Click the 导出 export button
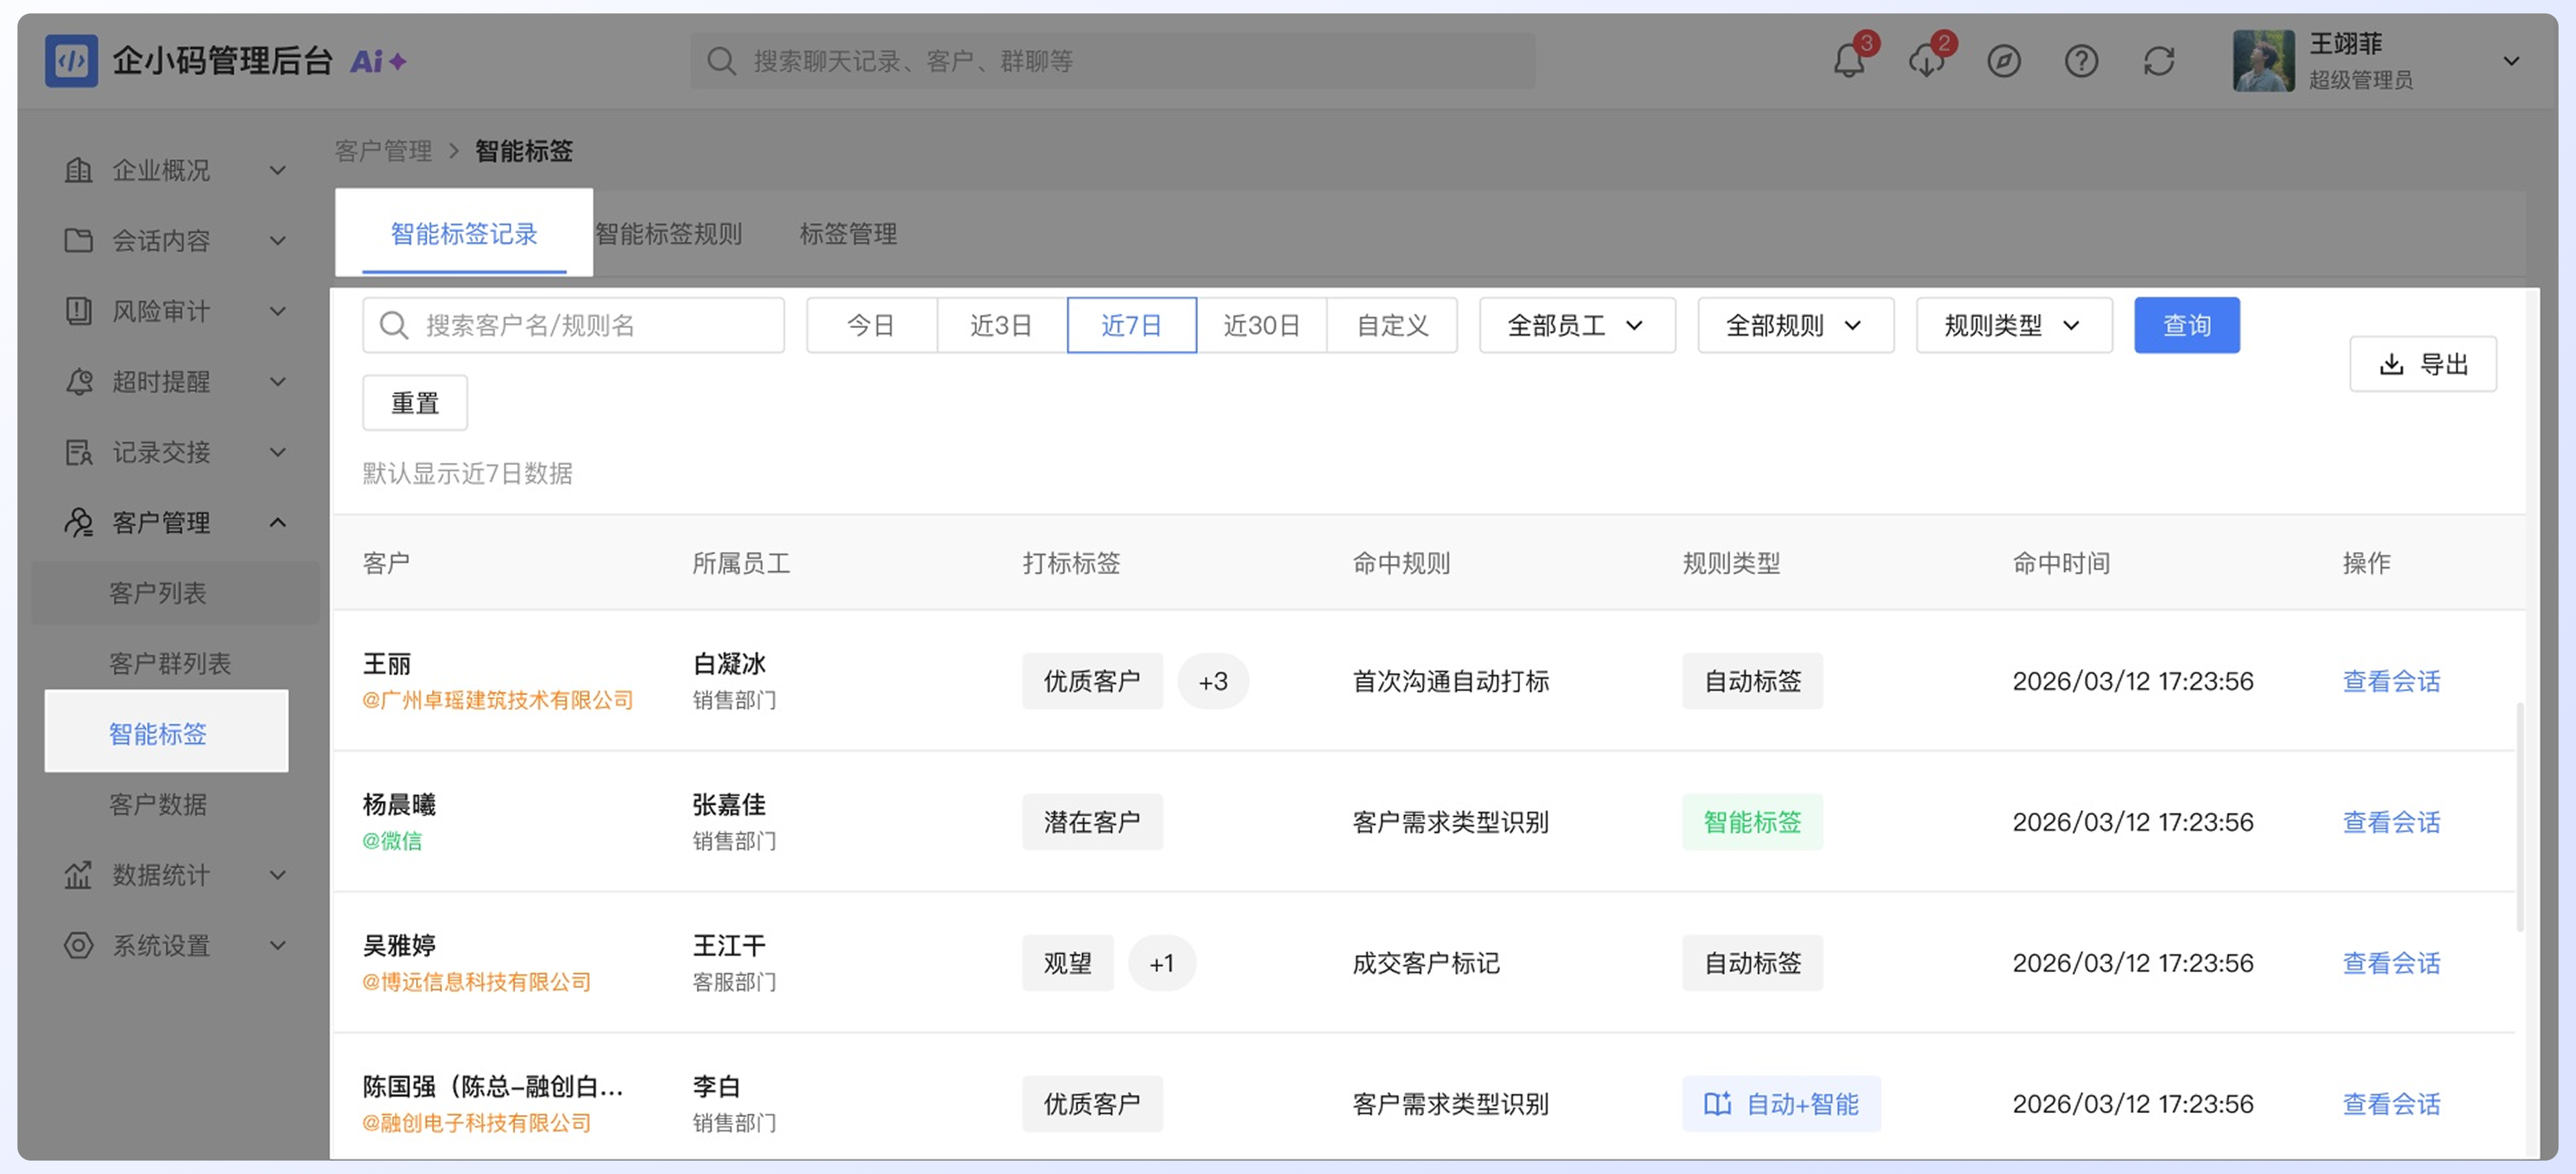 click(2423, 364)
